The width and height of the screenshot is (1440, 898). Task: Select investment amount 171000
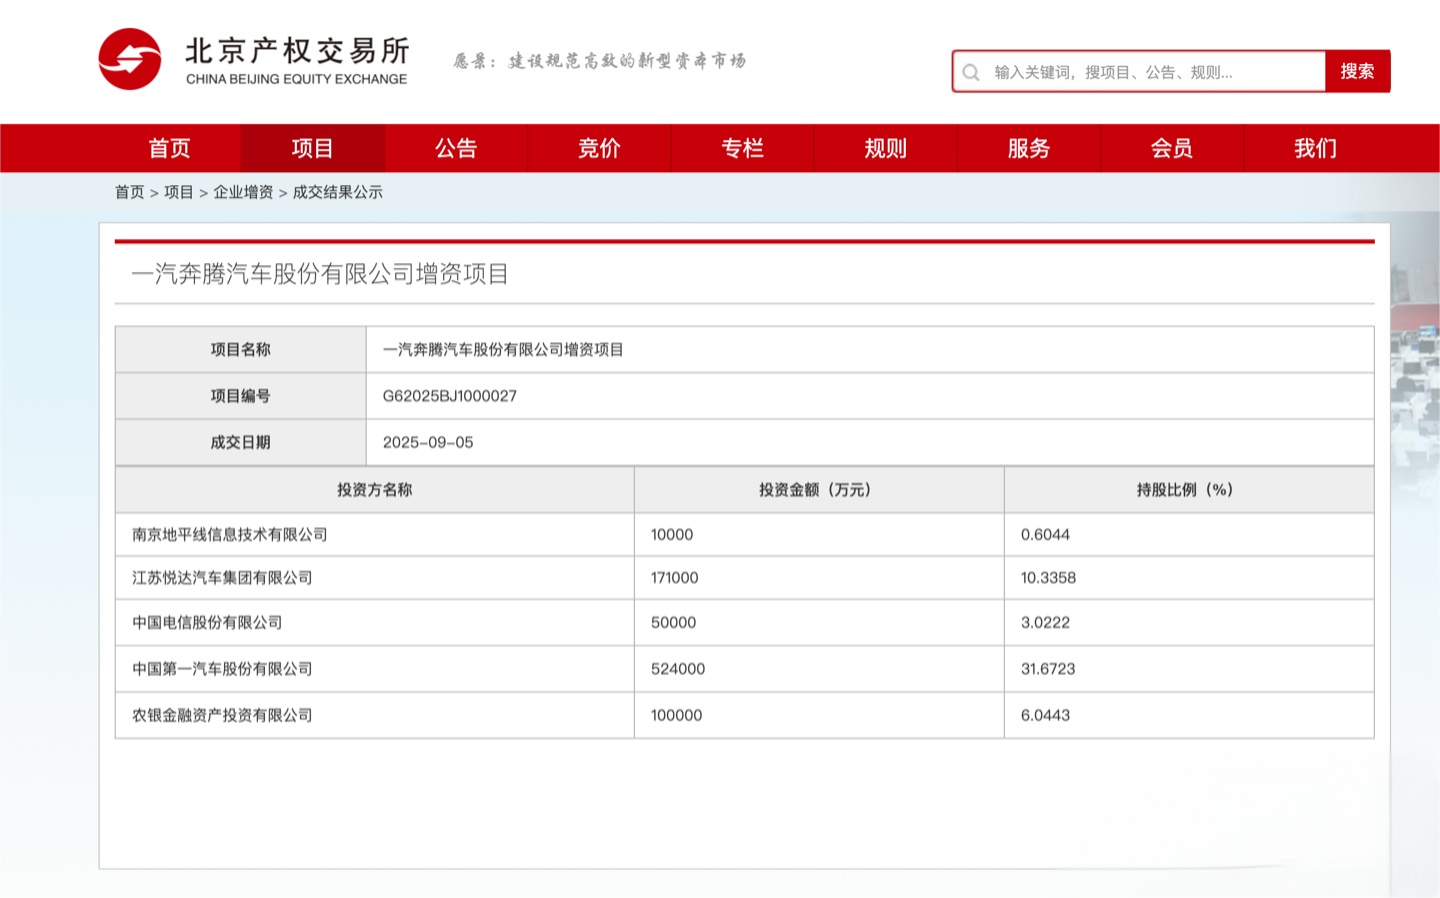[675, 578]
